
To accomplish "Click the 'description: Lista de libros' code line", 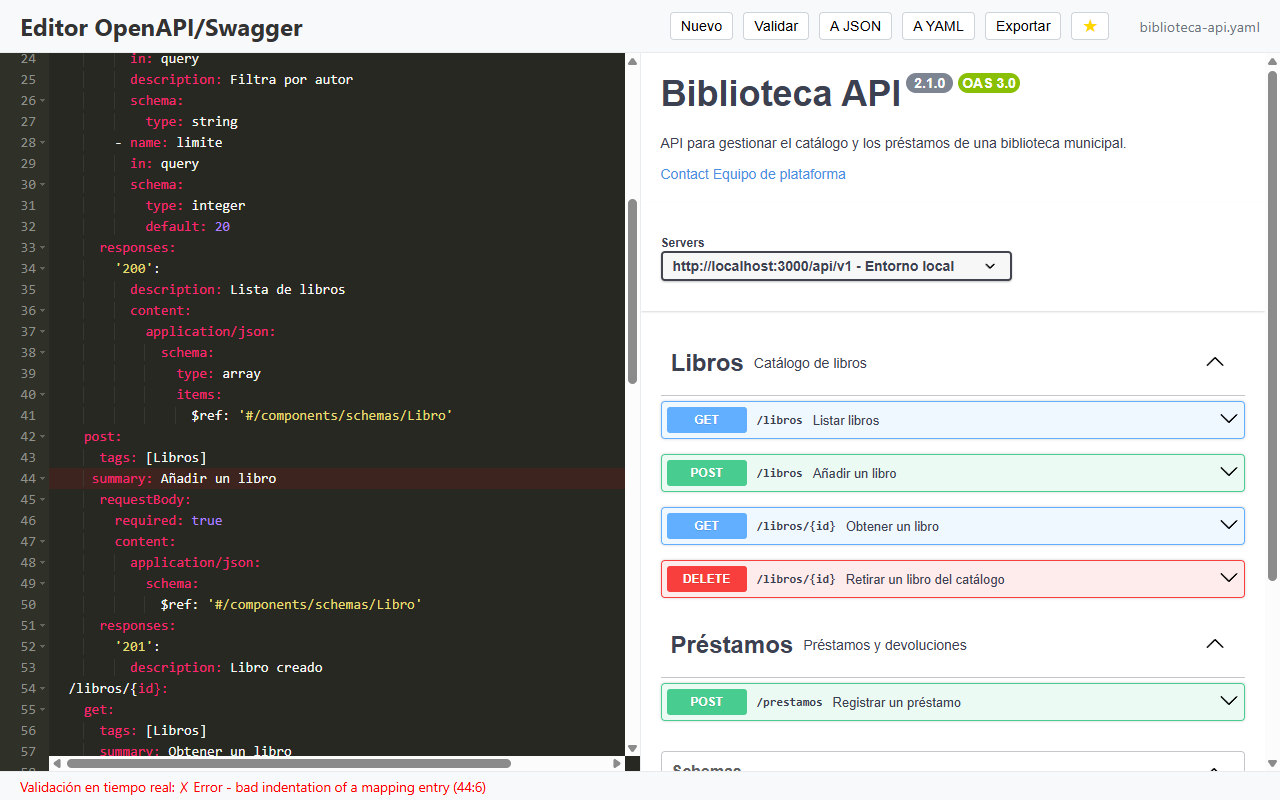I will point(237,289).
